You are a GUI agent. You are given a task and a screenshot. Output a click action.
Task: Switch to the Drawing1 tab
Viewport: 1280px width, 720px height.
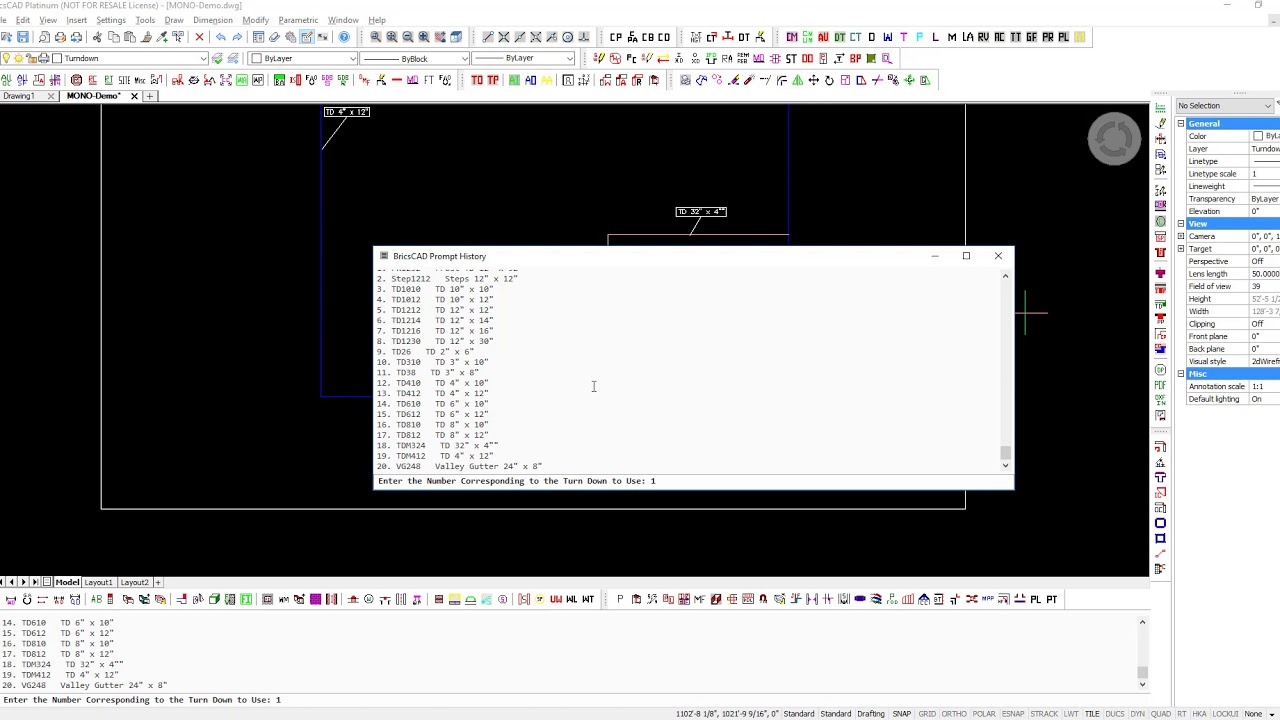tap(19, 96)
